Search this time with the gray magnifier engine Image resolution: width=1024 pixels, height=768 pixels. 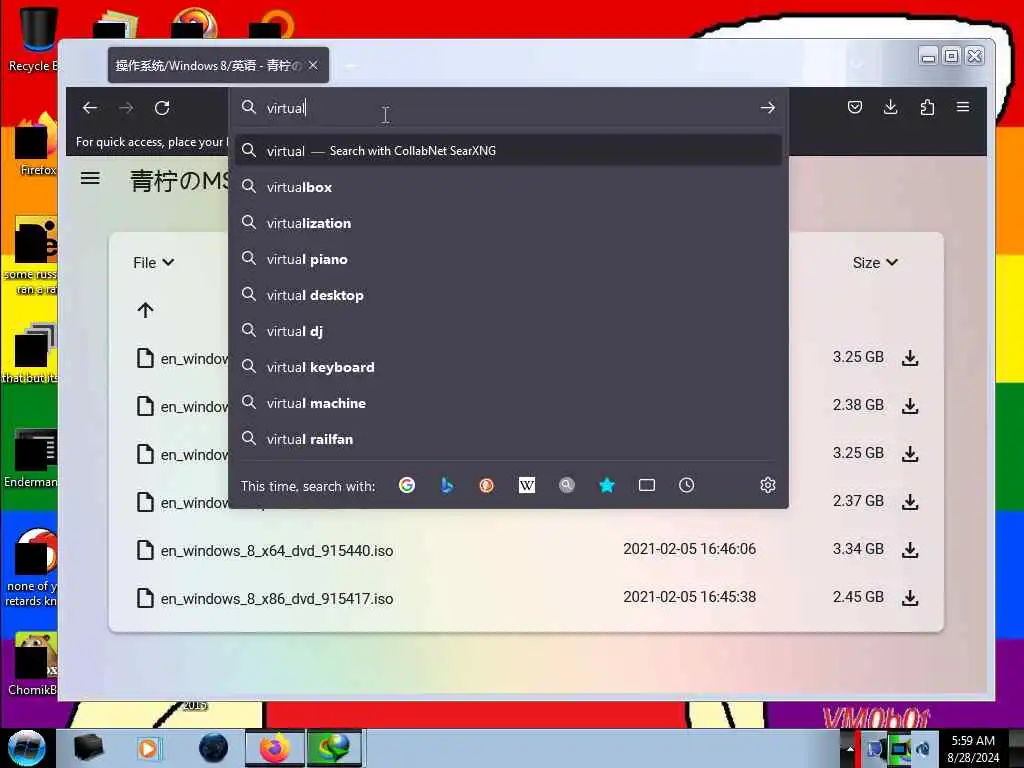[567, 485]
